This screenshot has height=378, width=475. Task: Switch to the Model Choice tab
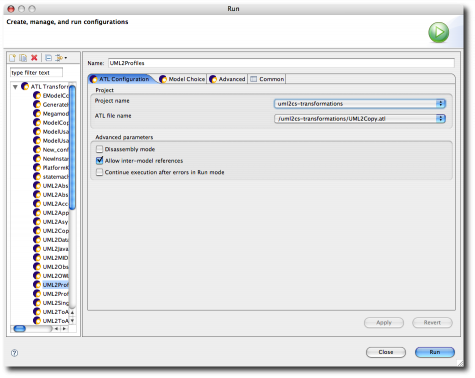tap(182, 79)
